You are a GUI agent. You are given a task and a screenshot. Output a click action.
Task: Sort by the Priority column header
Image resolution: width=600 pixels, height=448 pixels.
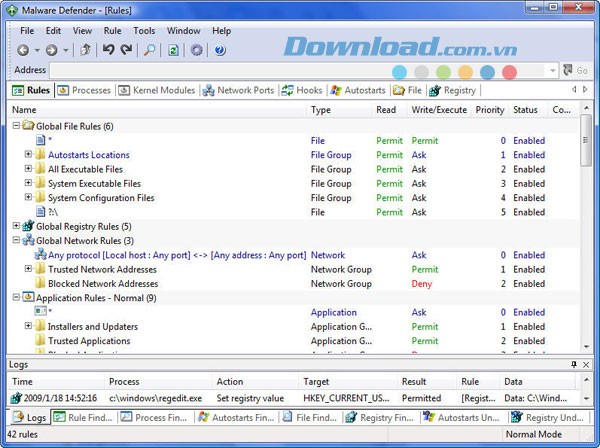pyautogui.click(x=489, y=110)
